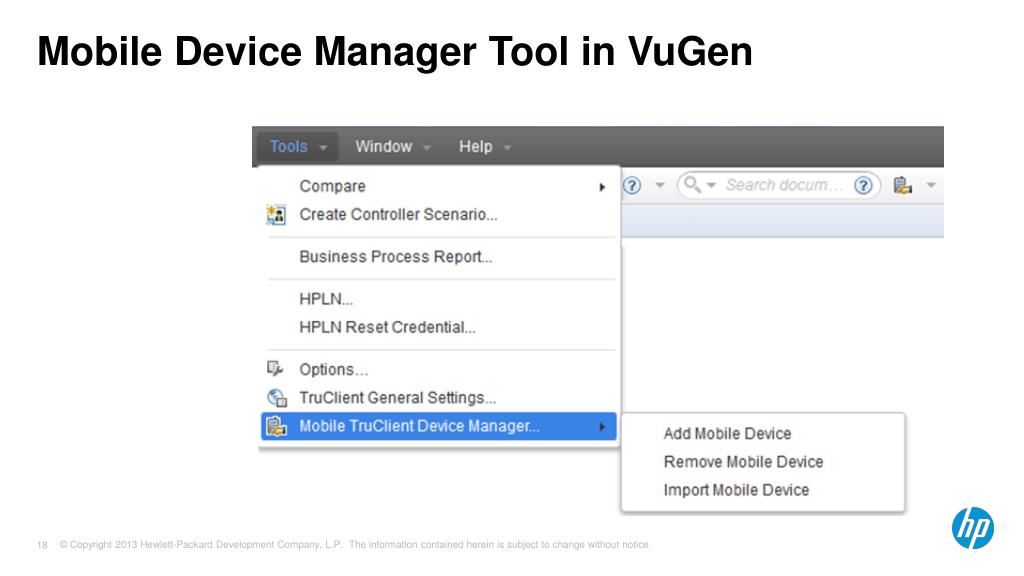This screenshot has width=1024, height=576.
Task: Open the Help menu
Action: 484,146
